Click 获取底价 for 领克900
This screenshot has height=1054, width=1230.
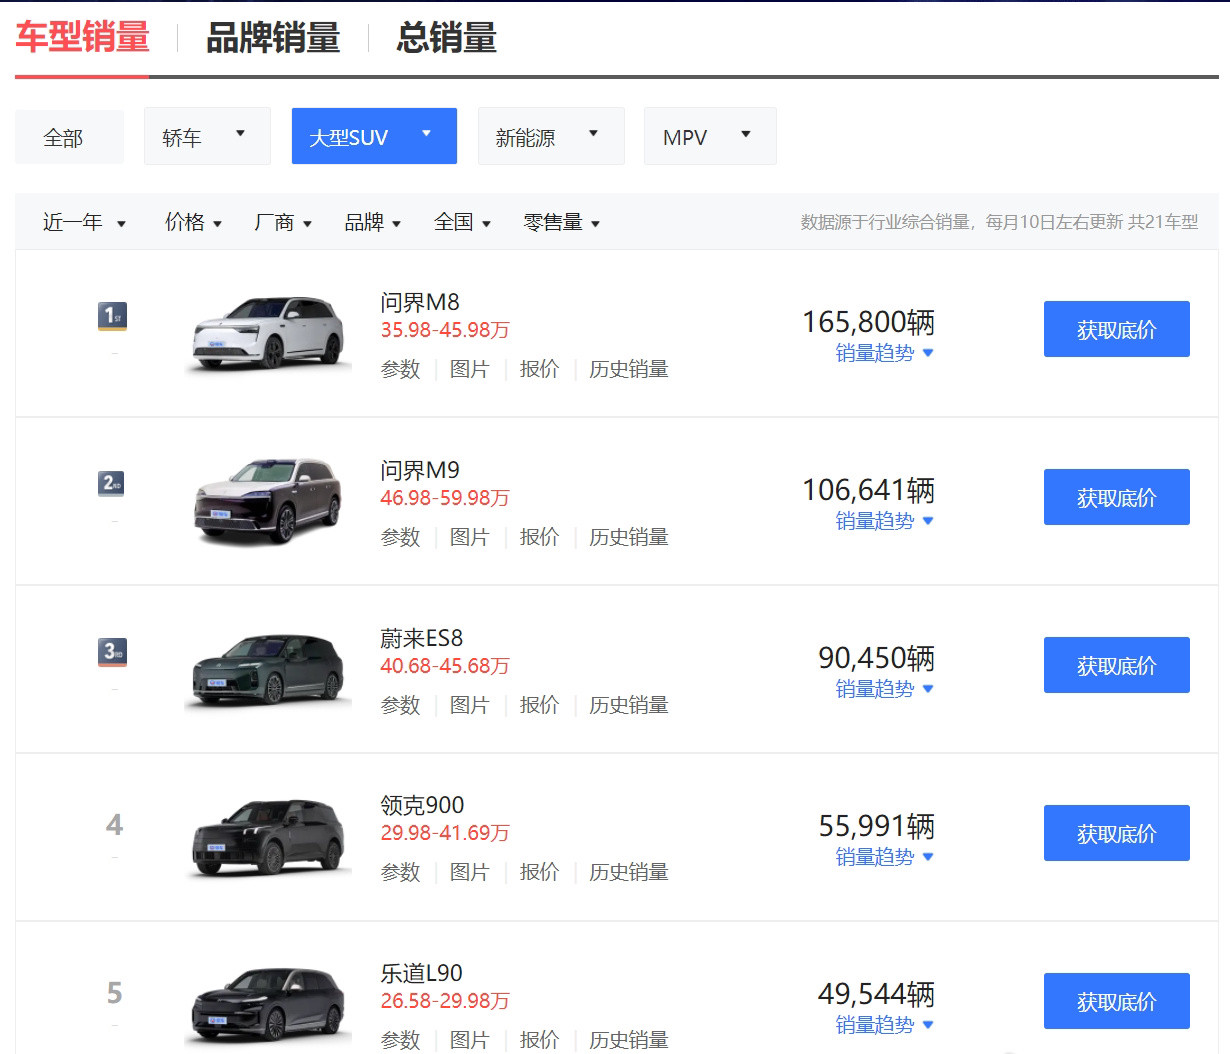(x=1117, y=833)
